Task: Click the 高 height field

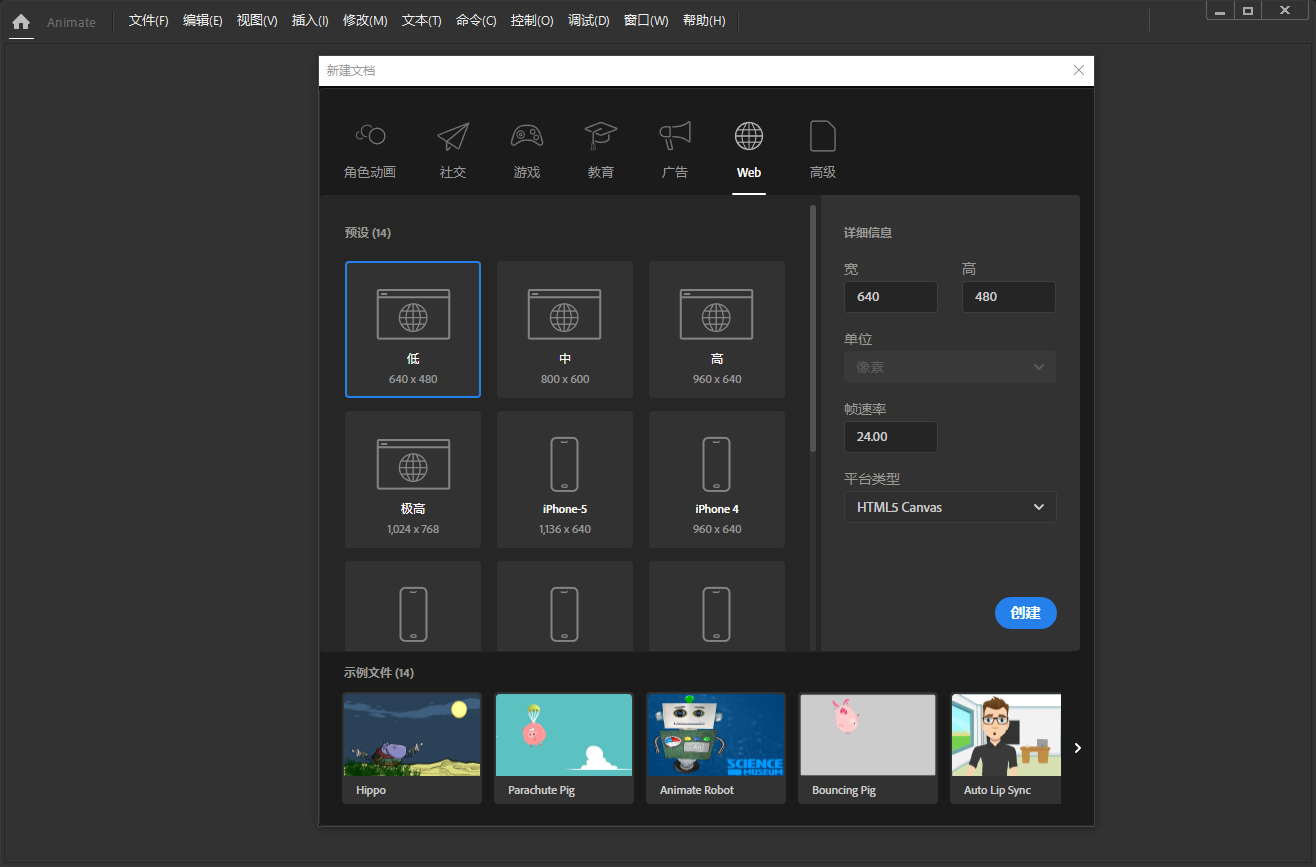Action: (x=1009, y=297)
